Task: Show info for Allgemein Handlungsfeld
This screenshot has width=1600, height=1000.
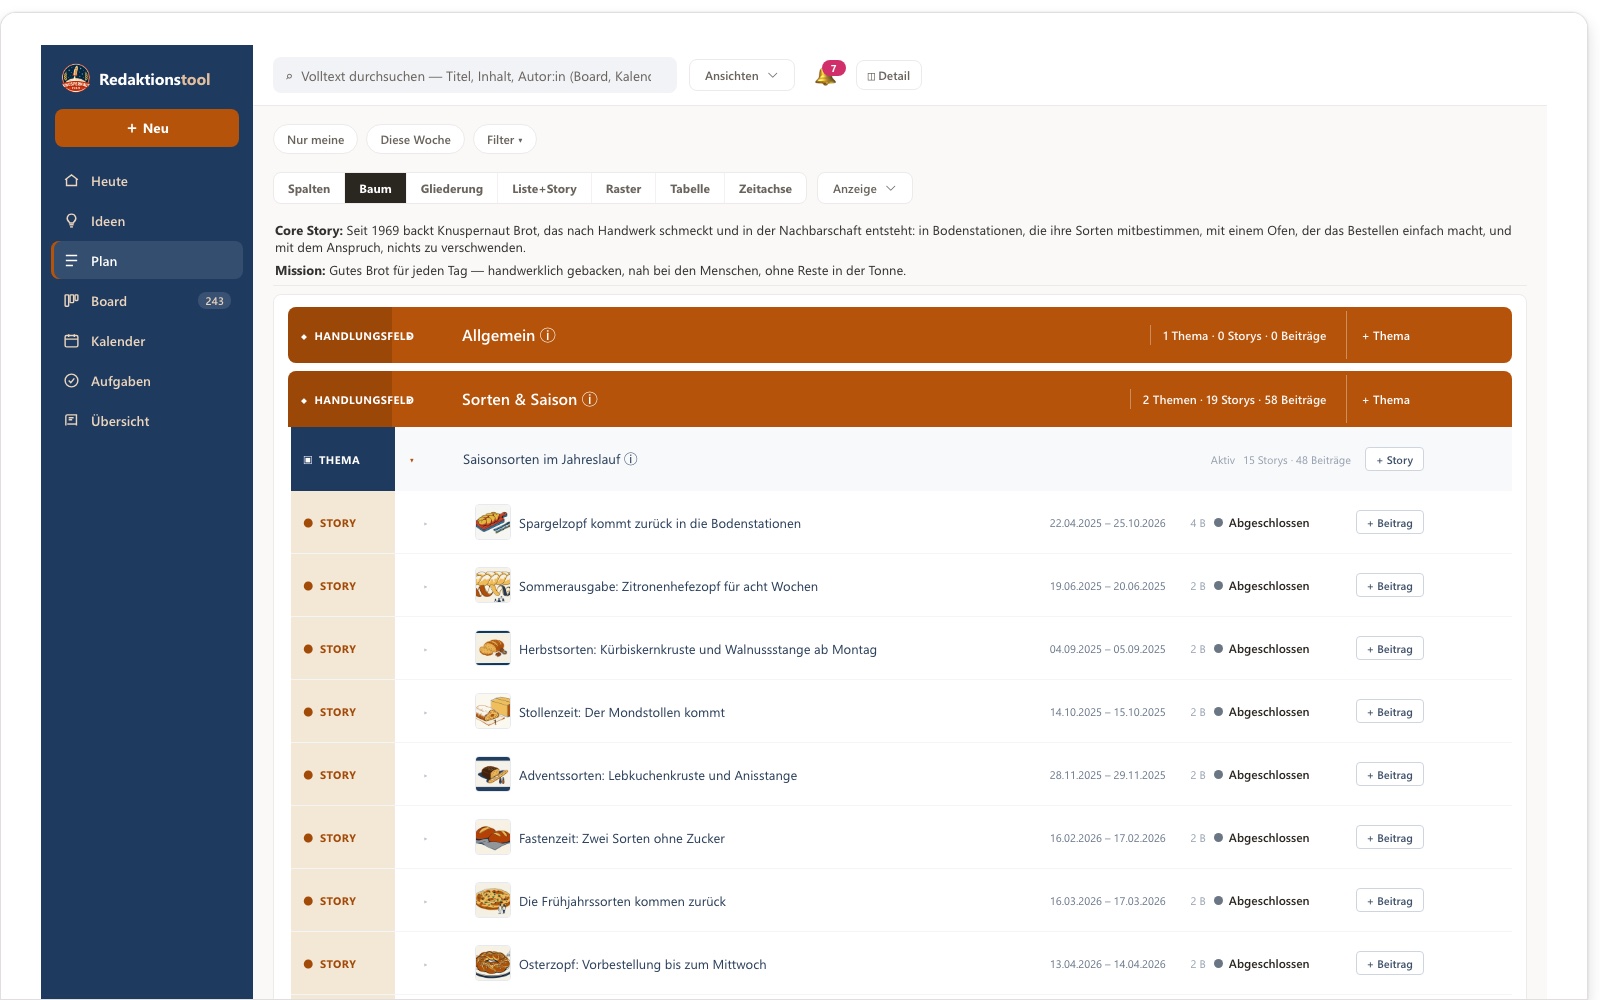Action: point(548,336)
